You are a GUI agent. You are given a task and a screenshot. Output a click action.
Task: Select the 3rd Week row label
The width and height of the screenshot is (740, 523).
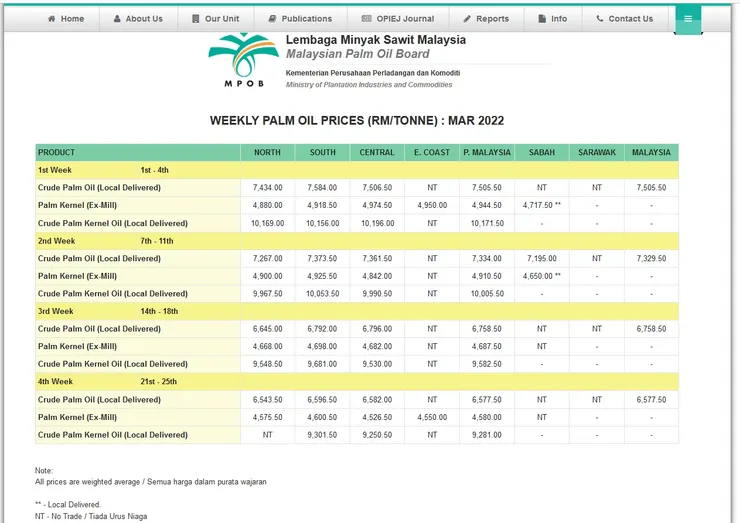coord(56,311)
